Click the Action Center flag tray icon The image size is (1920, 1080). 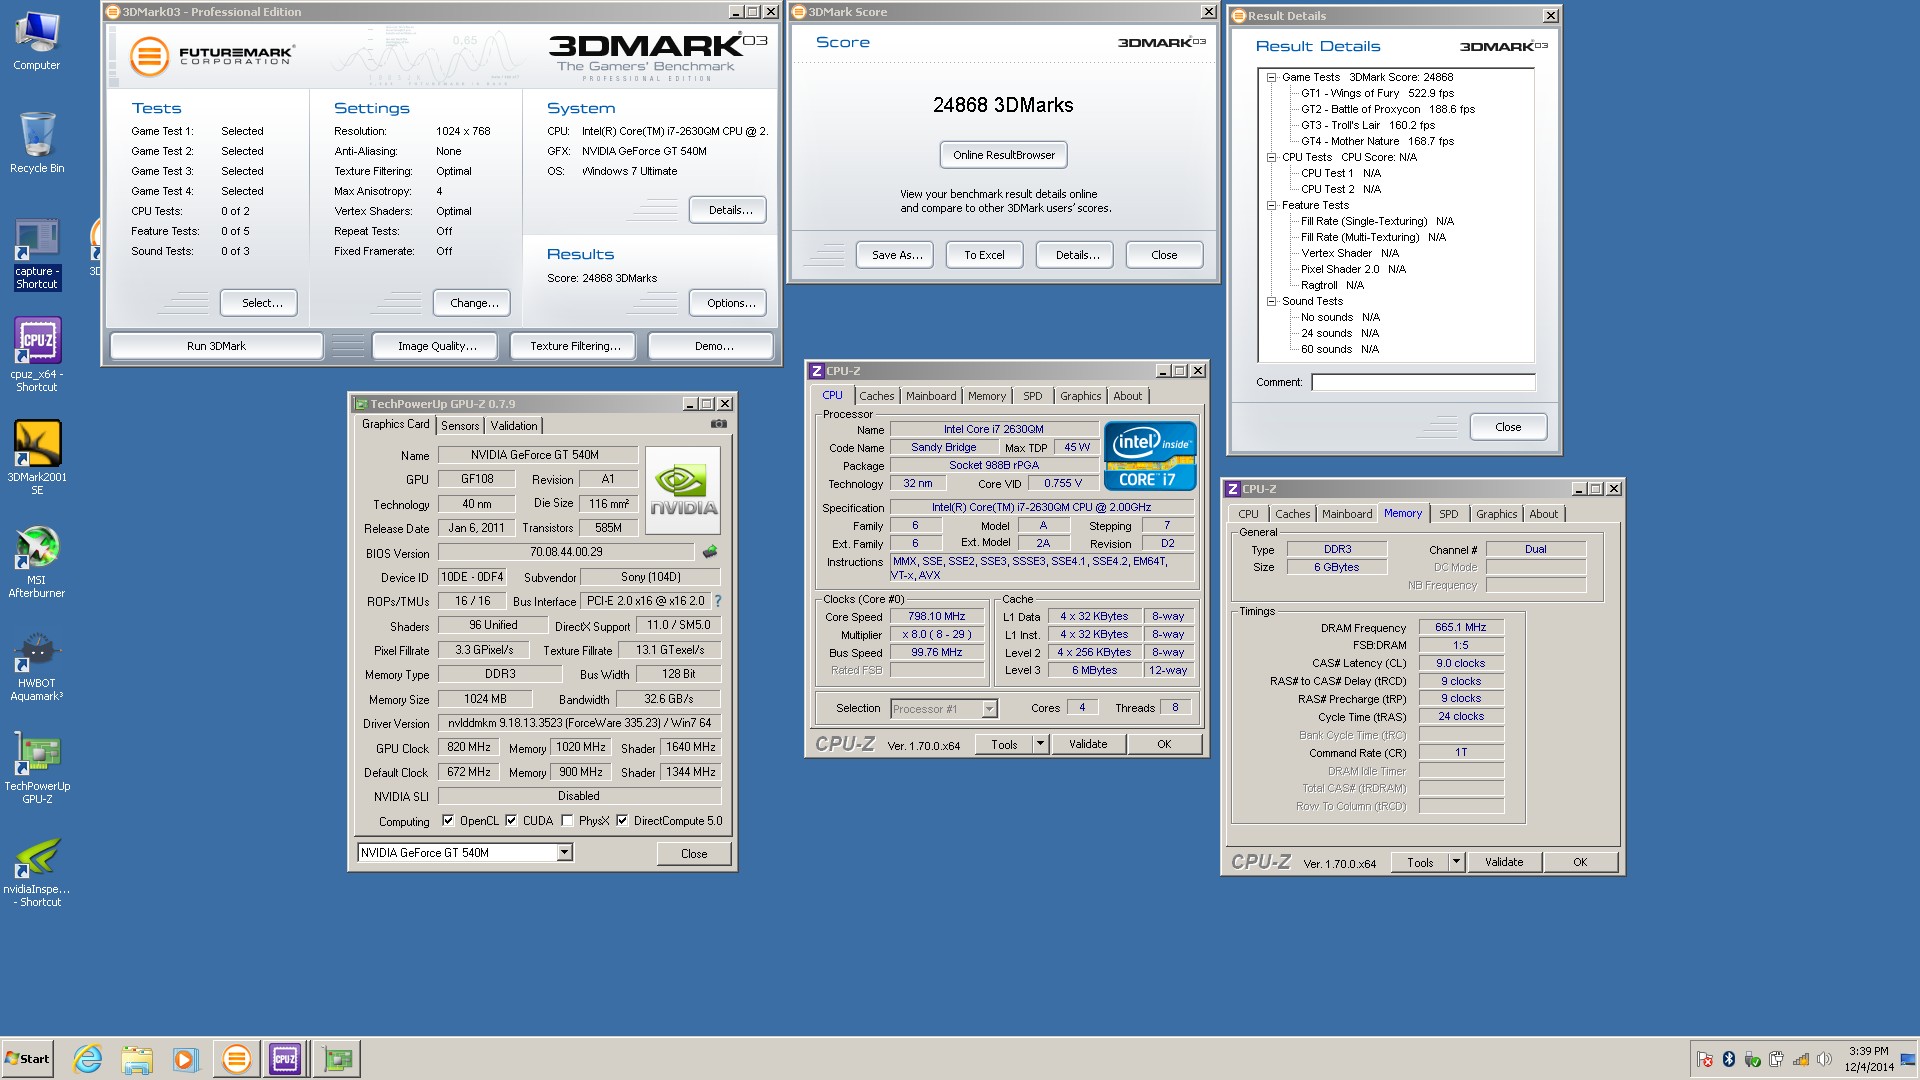1704,1059
